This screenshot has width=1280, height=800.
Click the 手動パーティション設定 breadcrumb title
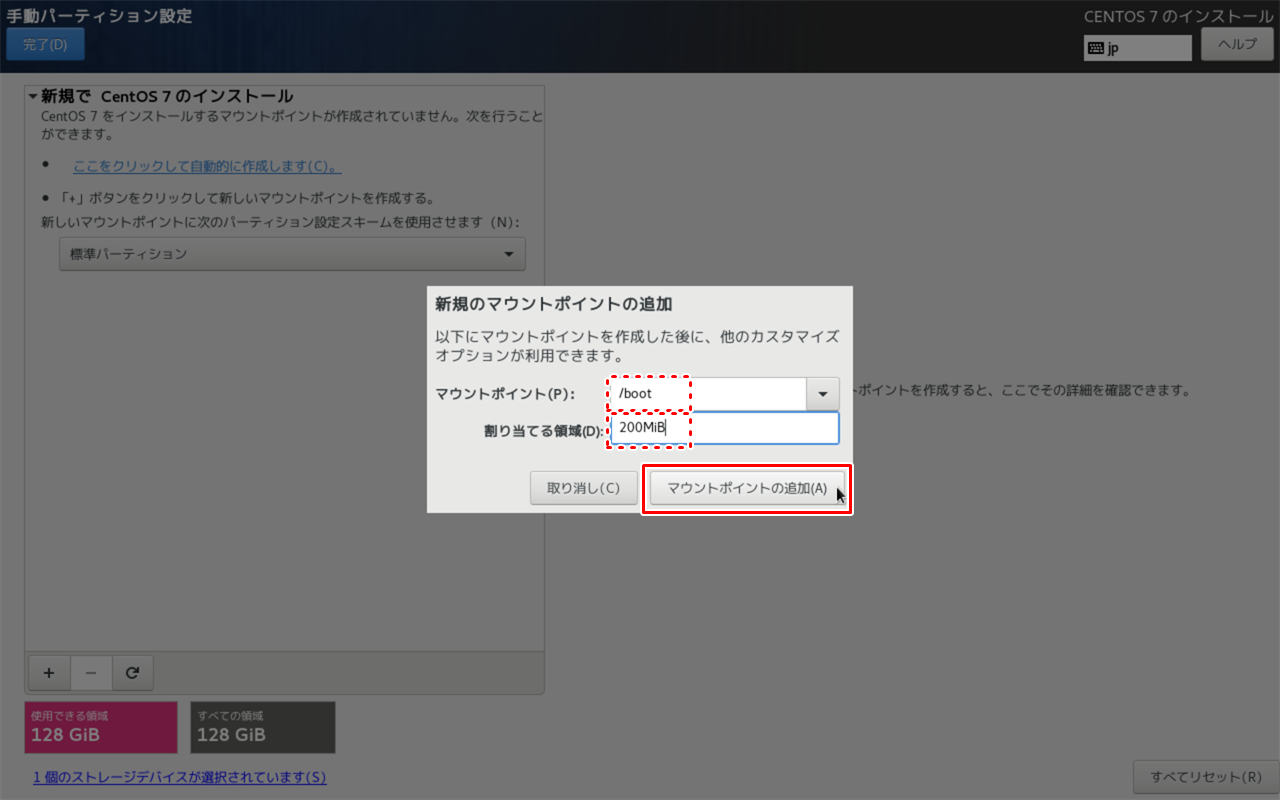[100, 16]
